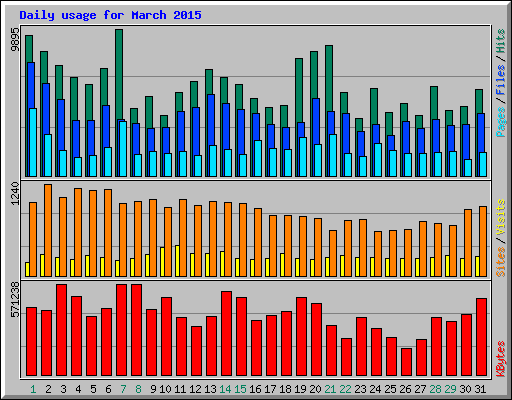
Task: Select the green day 8 x-axis label
Action: pyautogui.click(x=138, y=389)
